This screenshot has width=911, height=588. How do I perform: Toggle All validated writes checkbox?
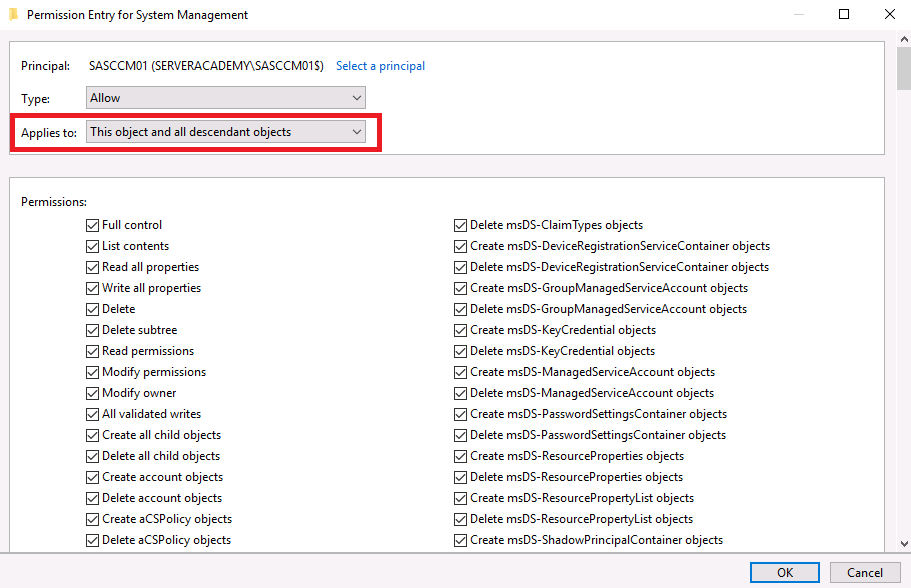92,414
